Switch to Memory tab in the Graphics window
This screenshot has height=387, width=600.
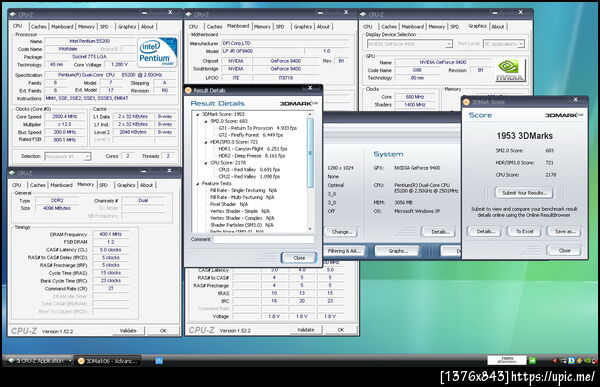coord(437,26)
